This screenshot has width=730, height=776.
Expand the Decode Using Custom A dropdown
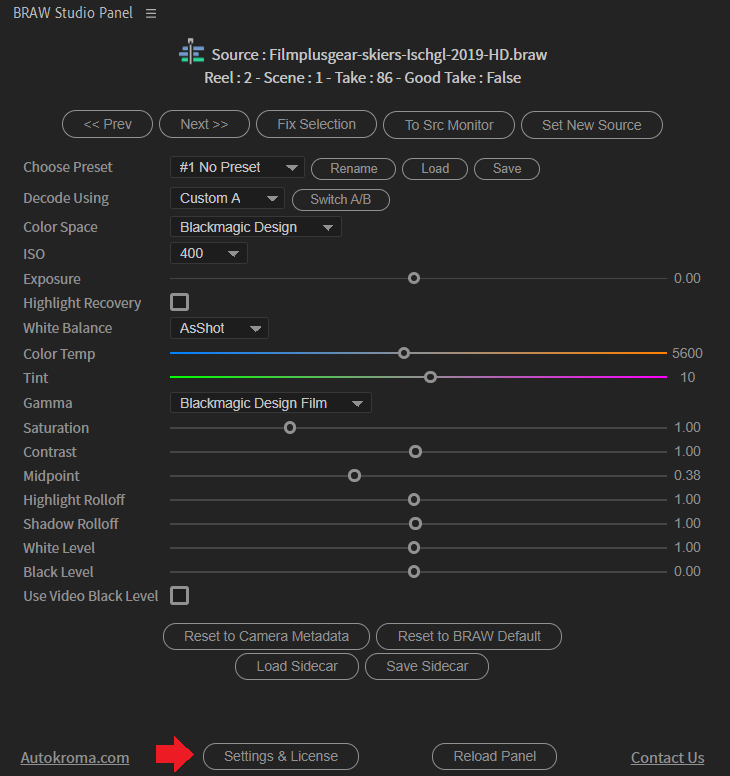[x=227, y=198]
